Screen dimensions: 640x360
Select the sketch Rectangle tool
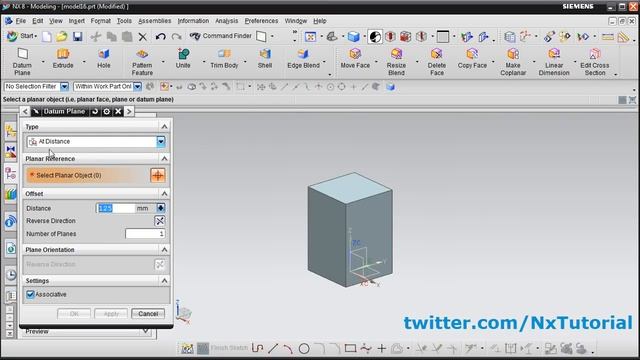[350, 349]
